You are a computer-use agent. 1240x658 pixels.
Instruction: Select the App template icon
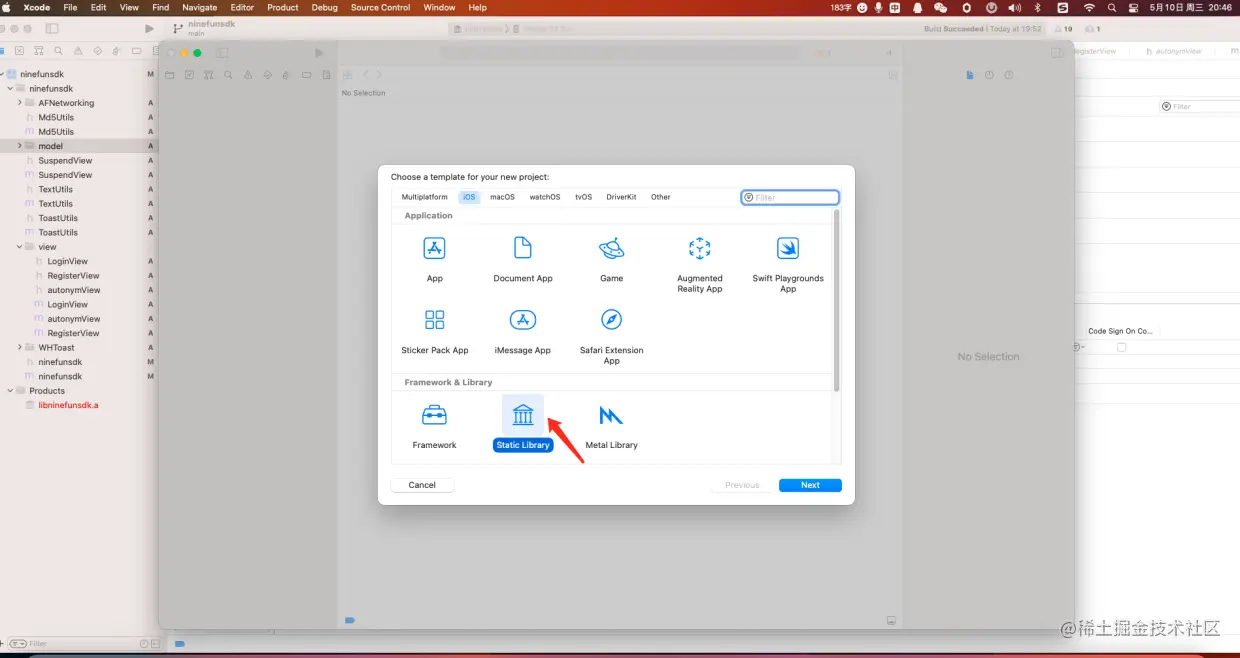(x=434, y=248)
